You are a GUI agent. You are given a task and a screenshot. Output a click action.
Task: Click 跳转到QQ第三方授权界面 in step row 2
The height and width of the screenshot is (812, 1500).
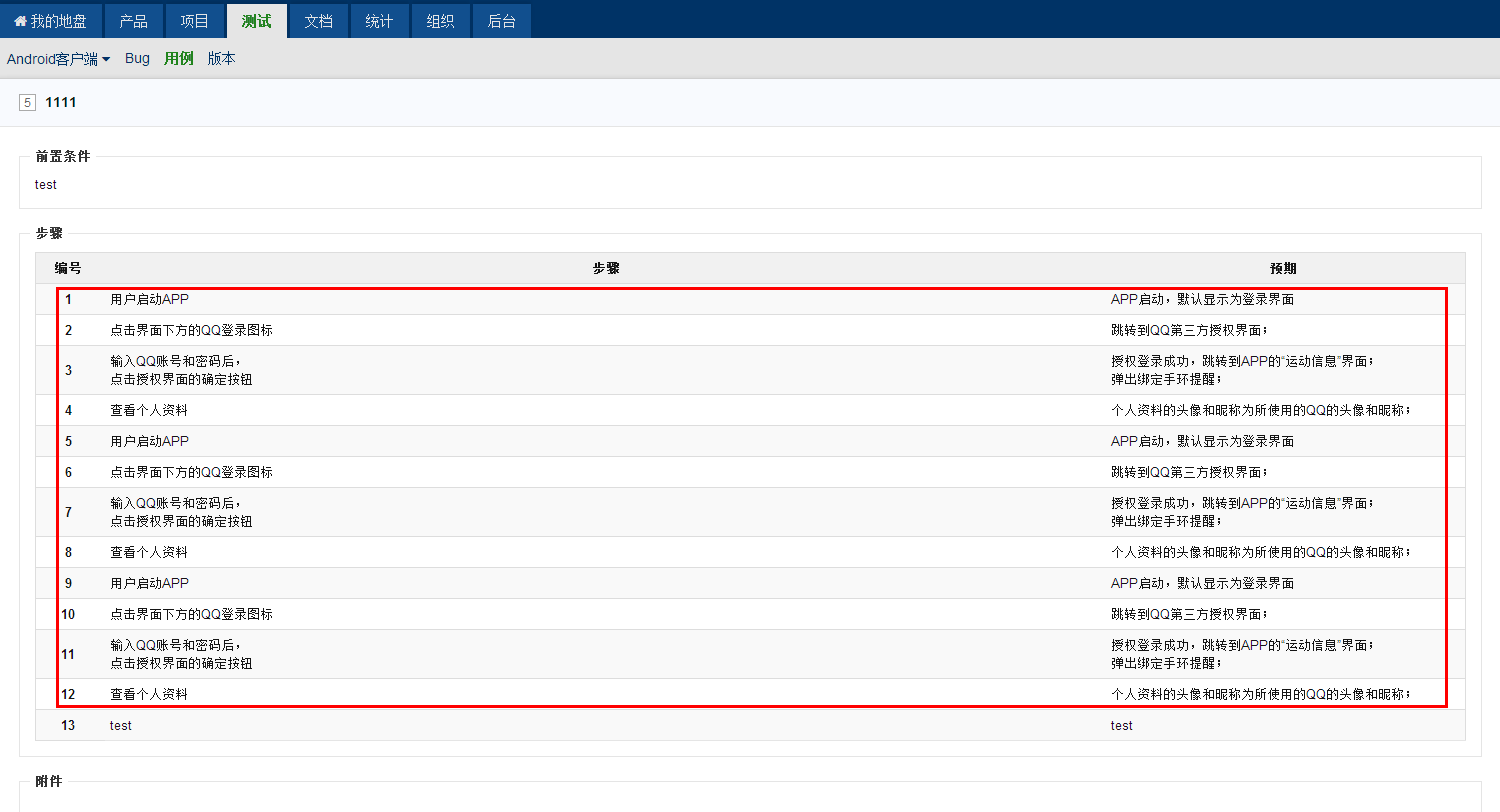(1190, 330)
